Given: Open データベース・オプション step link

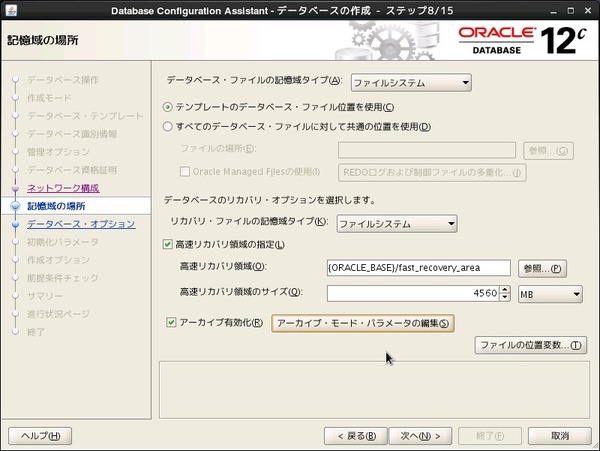Looking at the screenshot, I should pos(81,224).
